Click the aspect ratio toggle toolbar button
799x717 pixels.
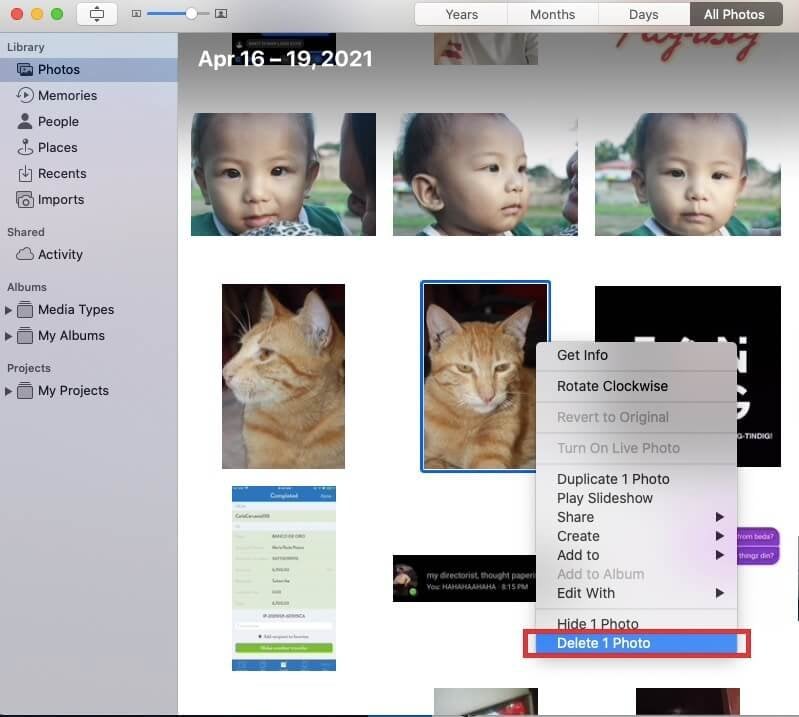[x=97, y=14]
